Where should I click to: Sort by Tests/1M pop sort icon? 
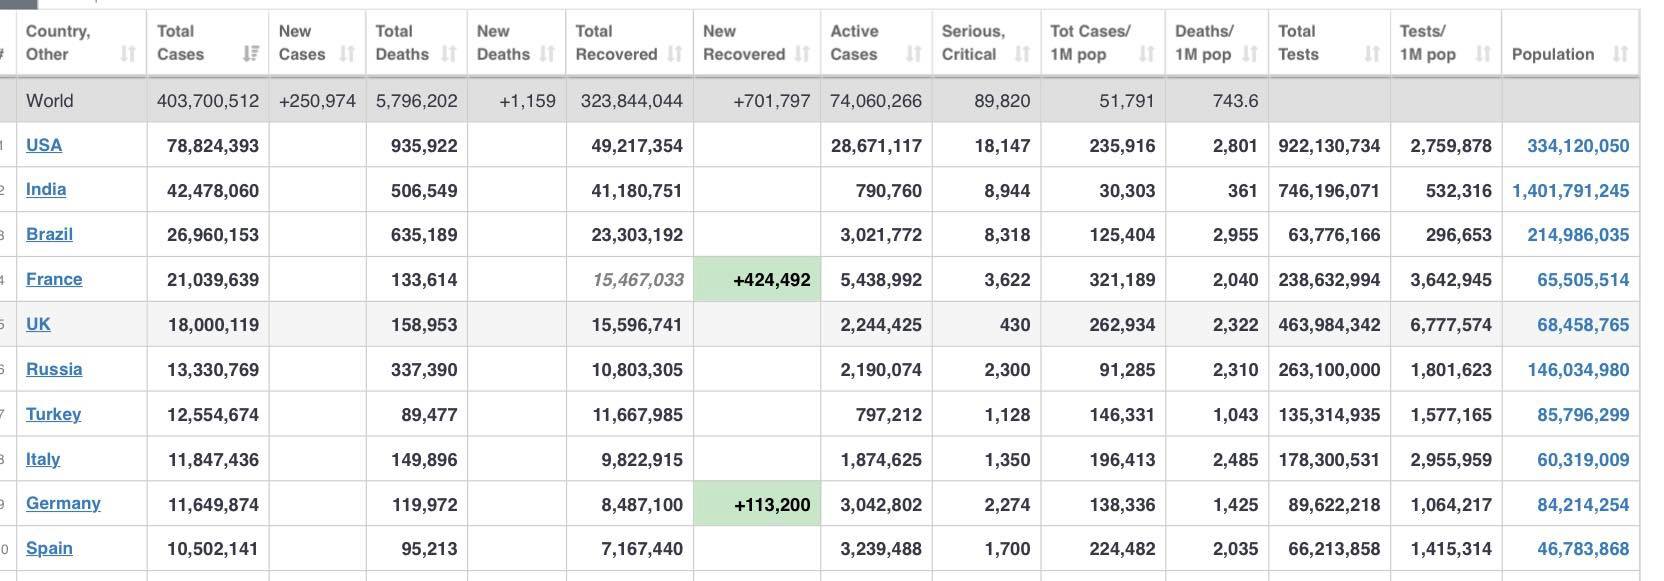tap(1483, 54)
